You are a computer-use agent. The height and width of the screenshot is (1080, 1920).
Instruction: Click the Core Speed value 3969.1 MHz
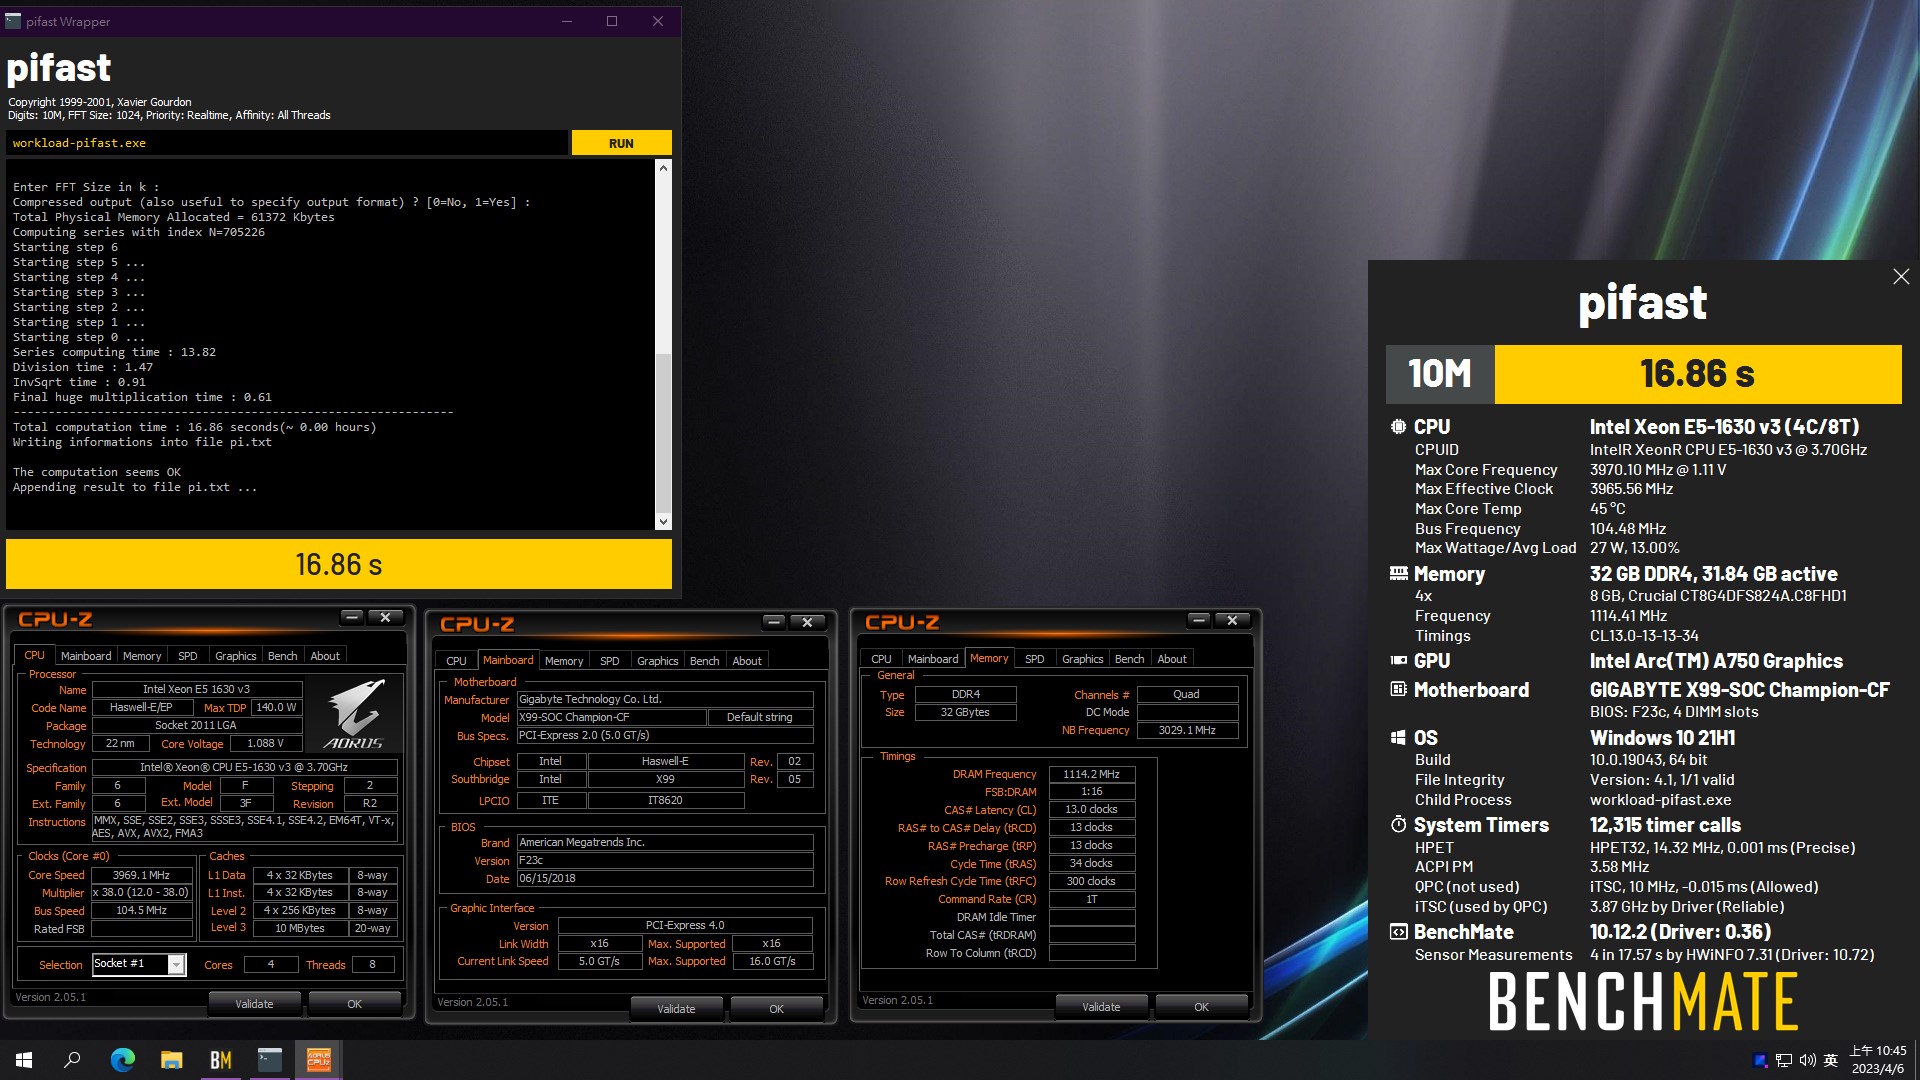click(x=141, y=875)
